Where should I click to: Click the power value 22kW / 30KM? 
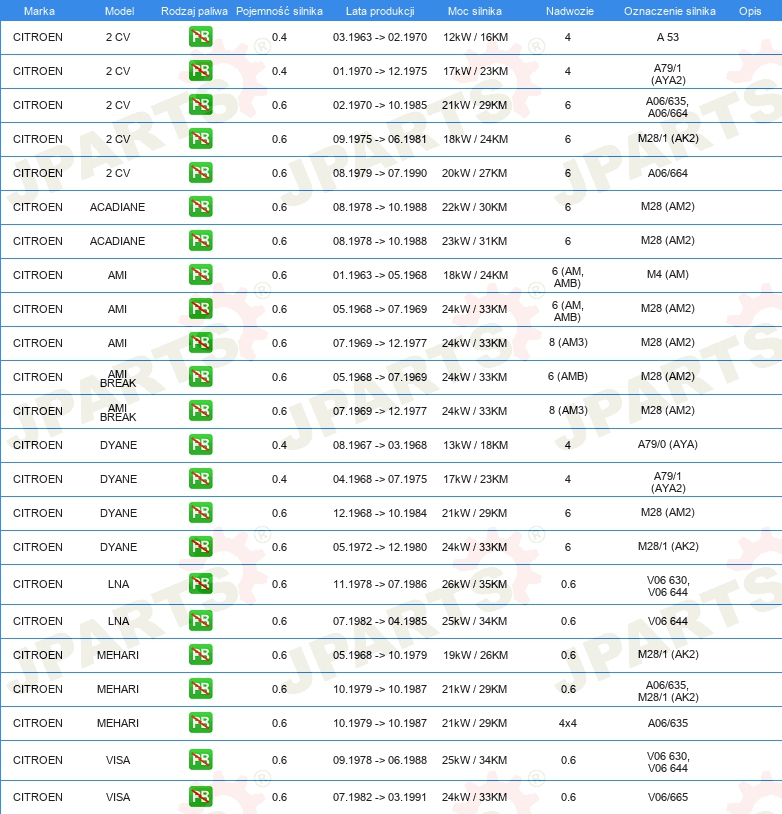pos(475,207)
